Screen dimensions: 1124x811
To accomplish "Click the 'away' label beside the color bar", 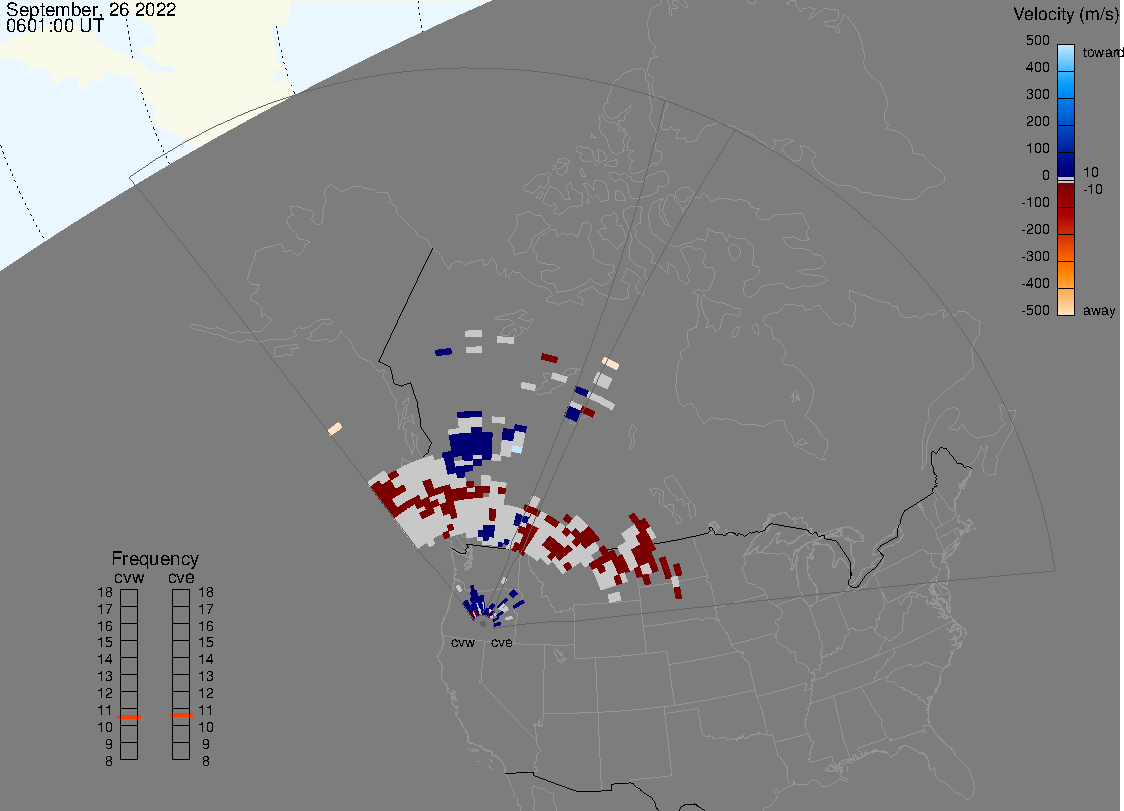I will click(1099, 310).
